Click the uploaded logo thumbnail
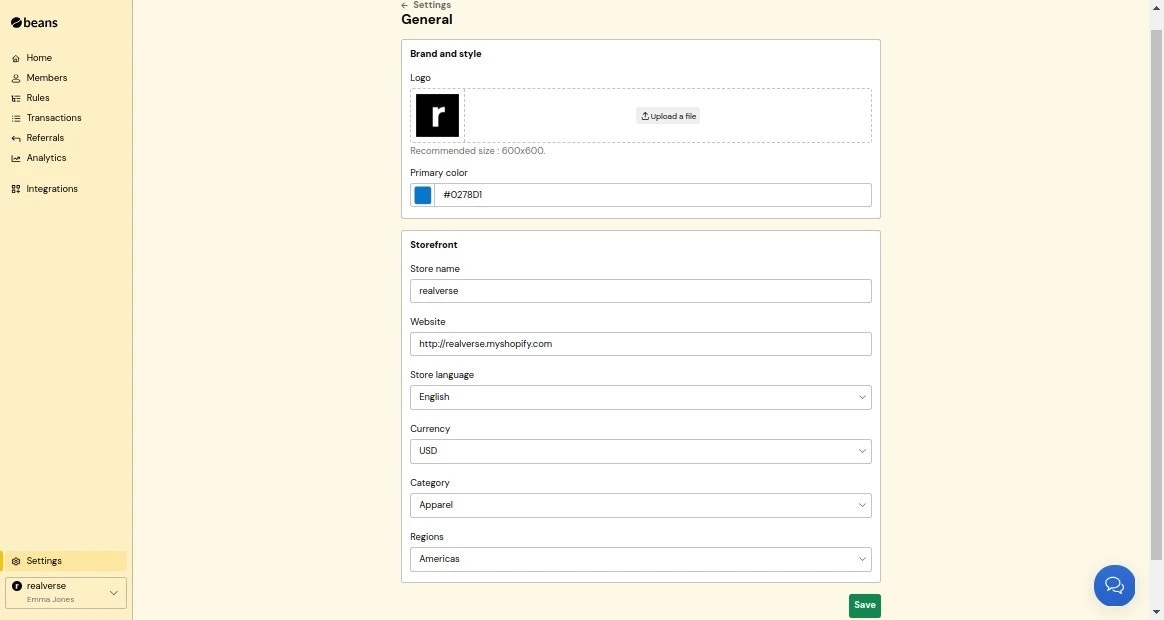Image resolution: width=1164 pixels, height=620 pixels. pos(437,115)
